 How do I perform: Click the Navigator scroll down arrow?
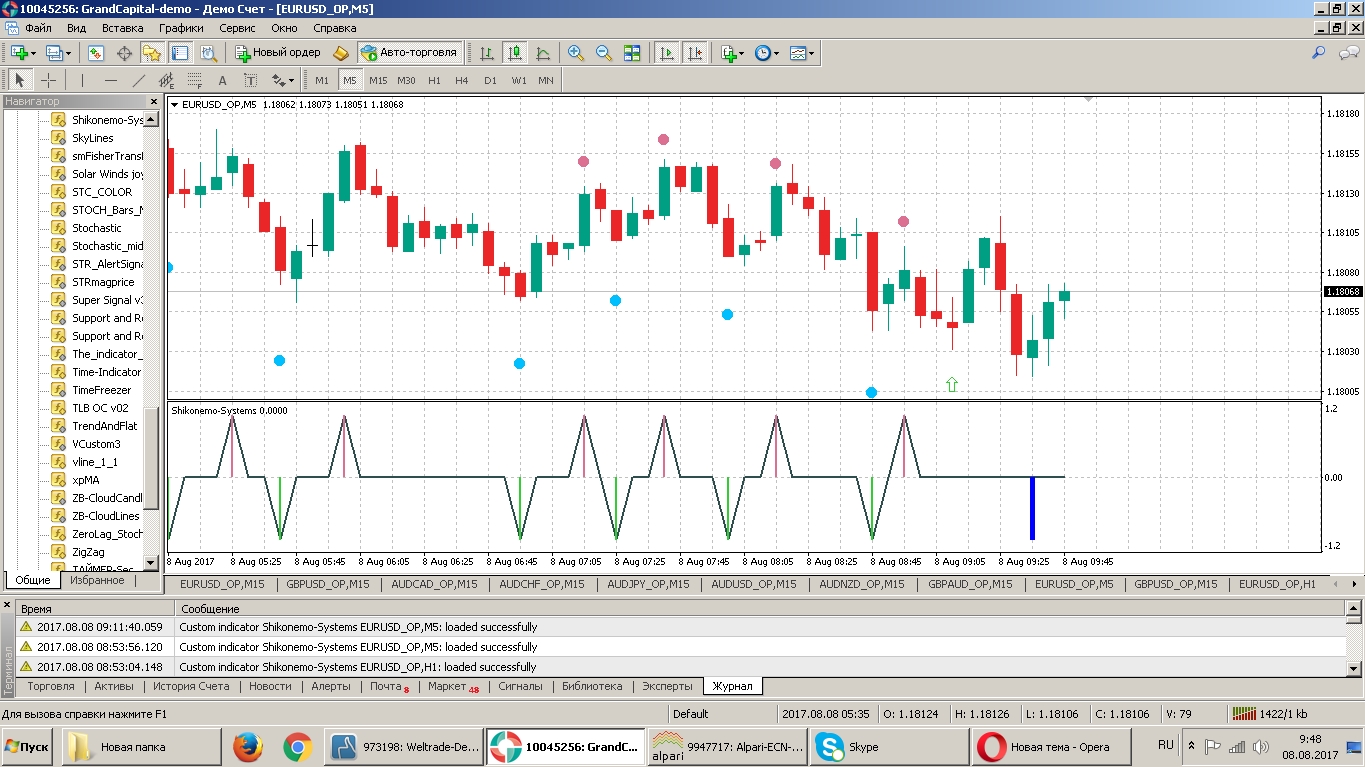(151, 563)
